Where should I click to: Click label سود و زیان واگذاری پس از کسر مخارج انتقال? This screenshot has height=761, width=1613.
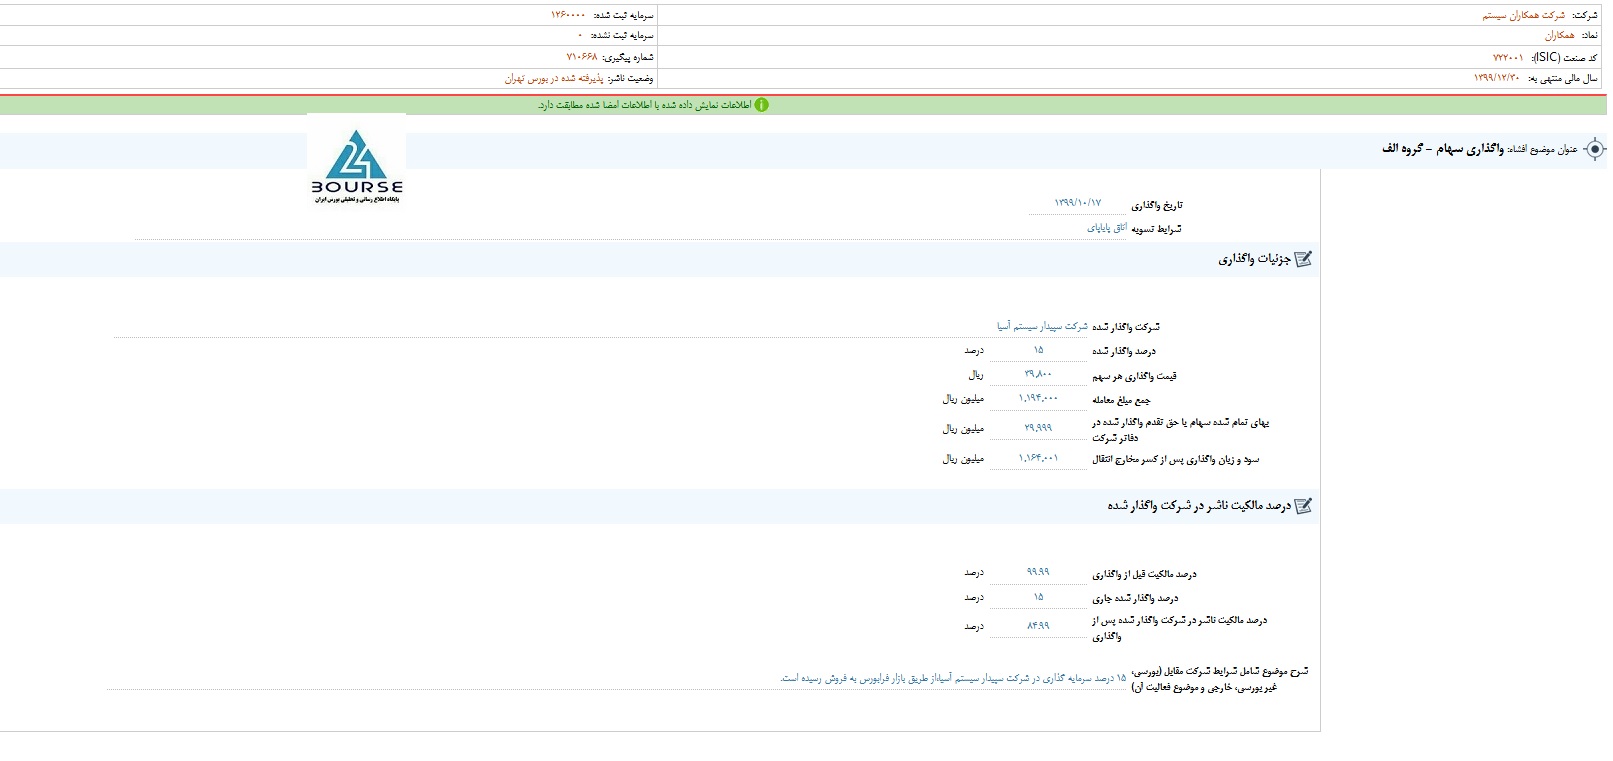tap(1176, 459)
